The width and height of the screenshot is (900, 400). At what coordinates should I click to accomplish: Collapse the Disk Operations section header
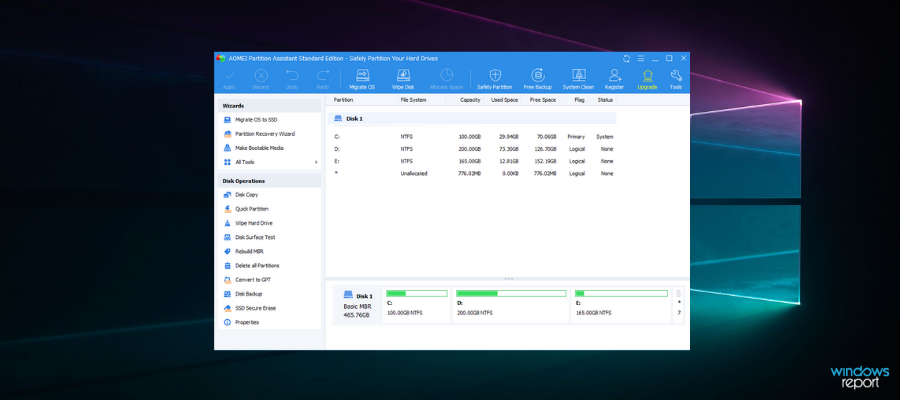point(269,181)
